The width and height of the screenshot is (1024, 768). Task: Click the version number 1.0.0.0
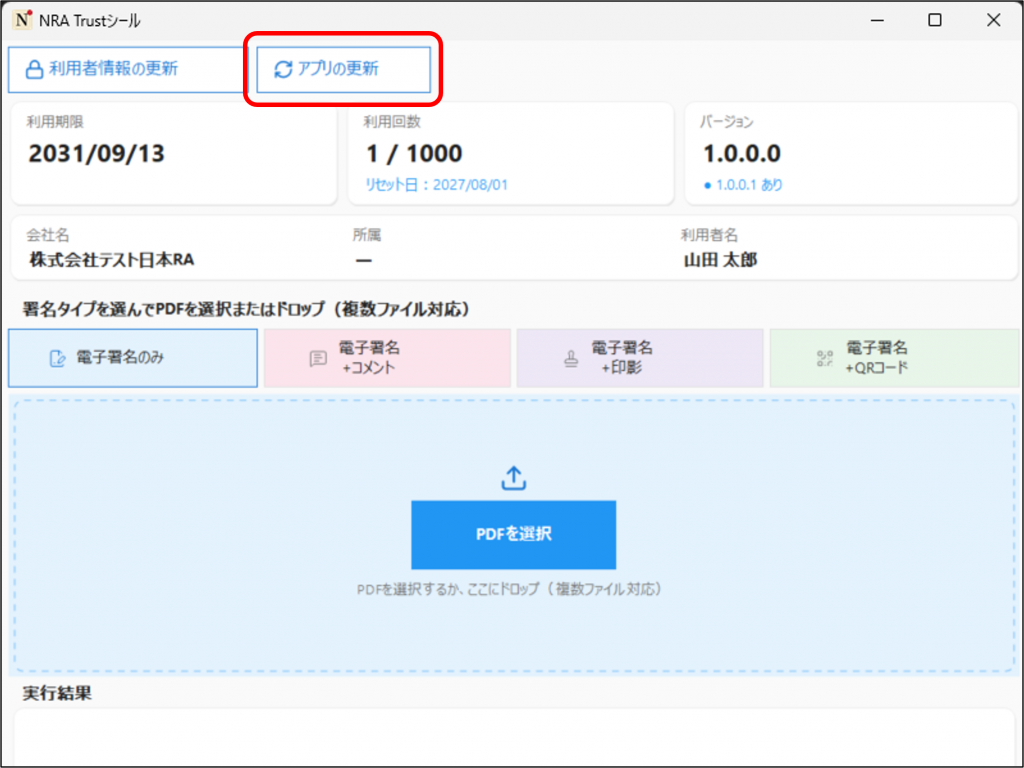point(742,153)
